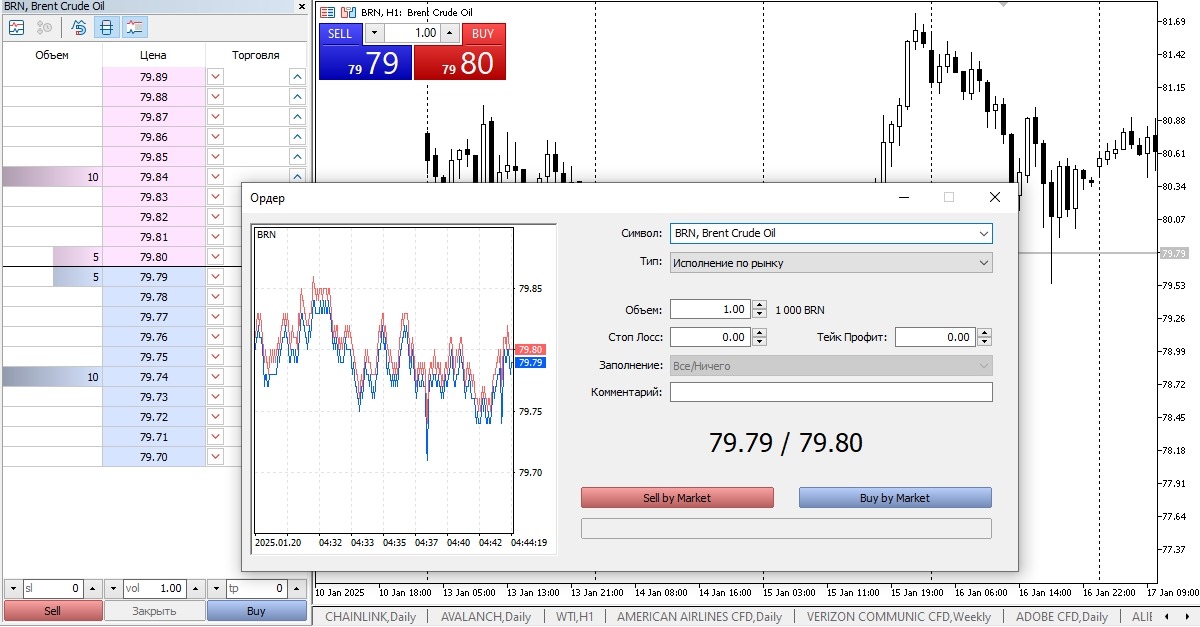
Task: Increase the vol value in the DOM panel
Action: tap(194, 589)
